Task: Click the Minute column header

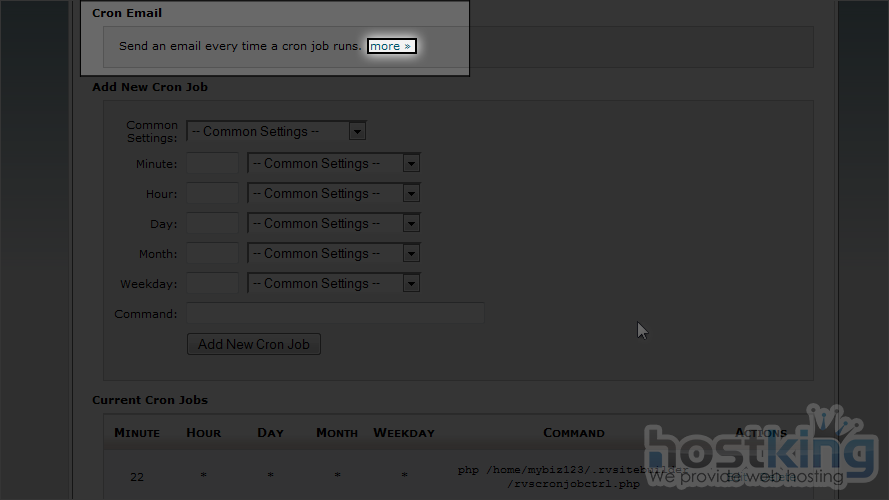Action: [x=137, y=433]
